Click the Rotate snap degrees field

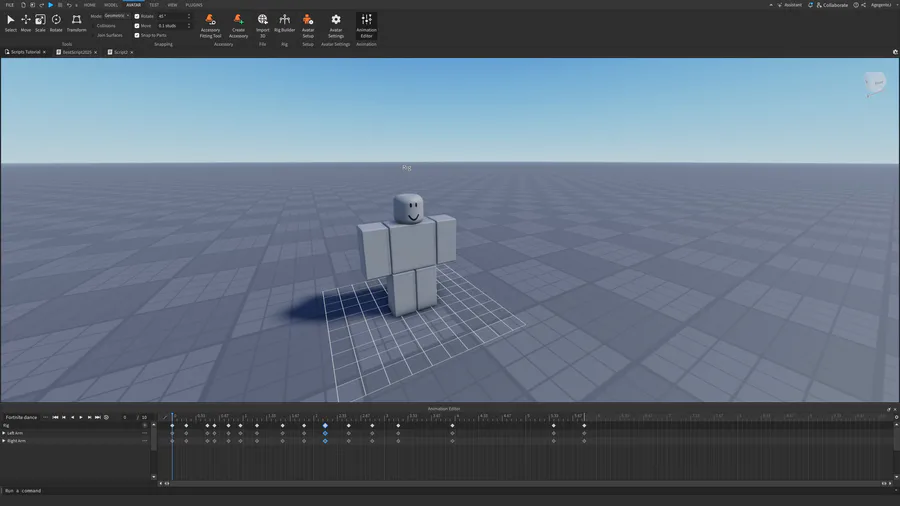coord(172,16)
